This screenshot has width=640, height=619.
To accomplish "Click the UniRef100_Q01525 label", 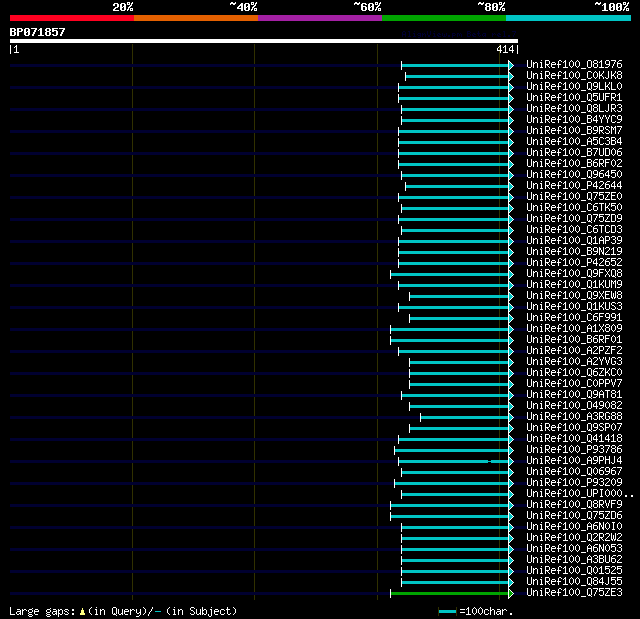I will click(x=574, y=571).
